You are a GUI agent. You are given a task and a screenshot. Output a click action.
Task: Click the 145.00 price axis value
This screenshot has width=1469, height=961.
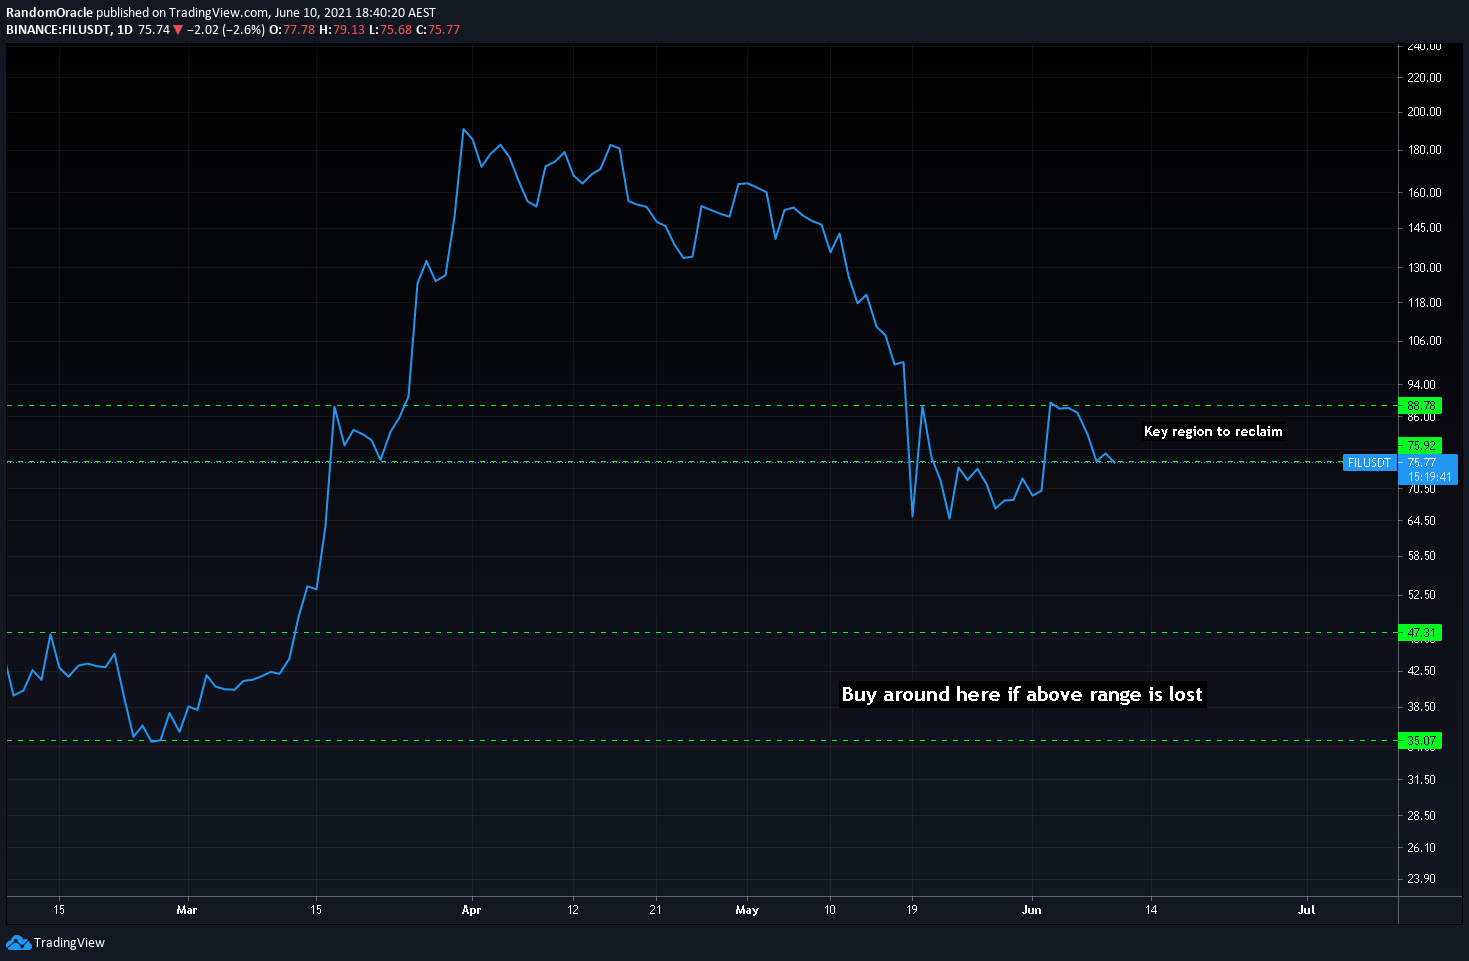(1424, 228)
